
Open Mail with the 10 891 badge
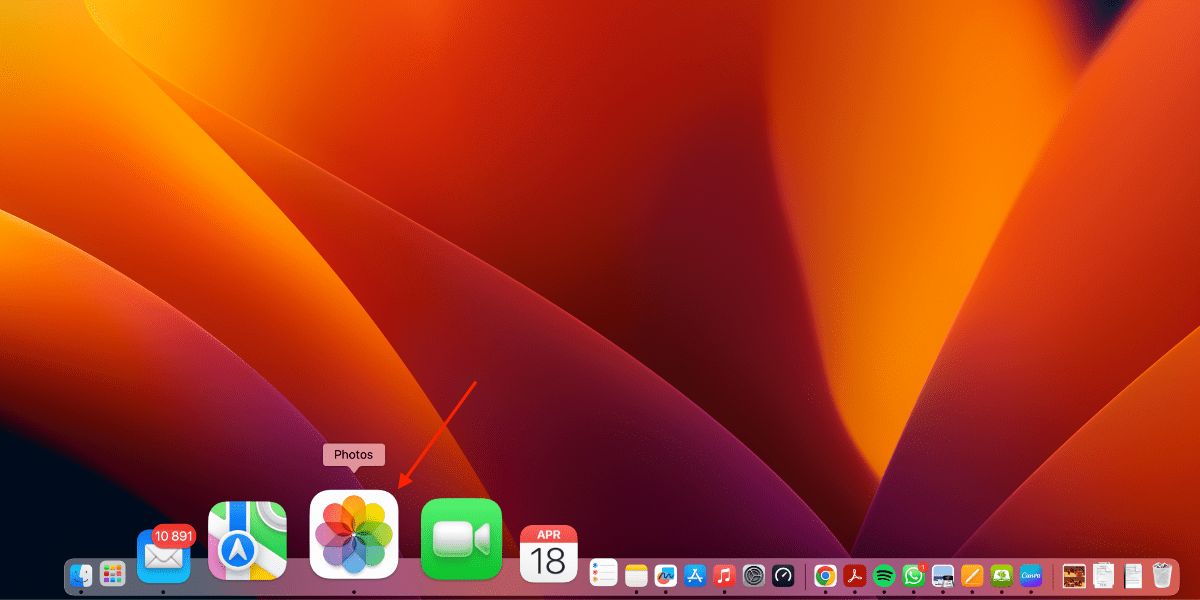[x=163, y=556]
